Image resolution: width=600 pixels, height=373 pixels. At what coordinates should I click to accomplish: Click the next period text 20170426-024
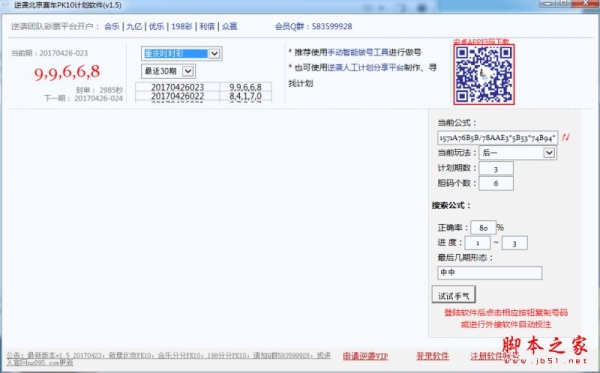pyautogui.click(x=98, y=98)
